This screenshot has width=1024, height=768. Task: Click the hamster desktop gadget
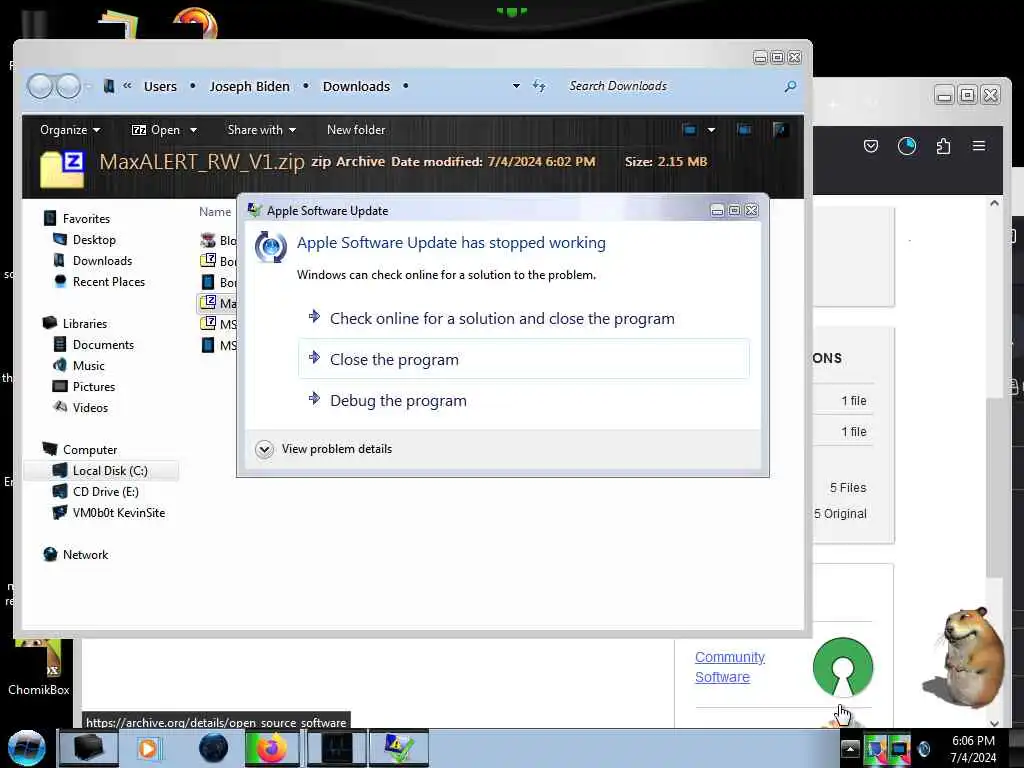tap(963, 656)
